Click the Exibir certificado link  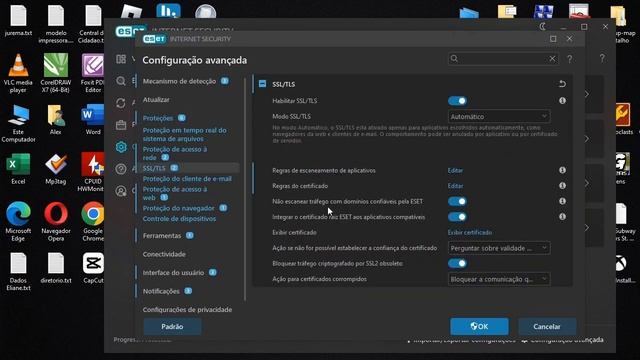(x=470, y=232)
